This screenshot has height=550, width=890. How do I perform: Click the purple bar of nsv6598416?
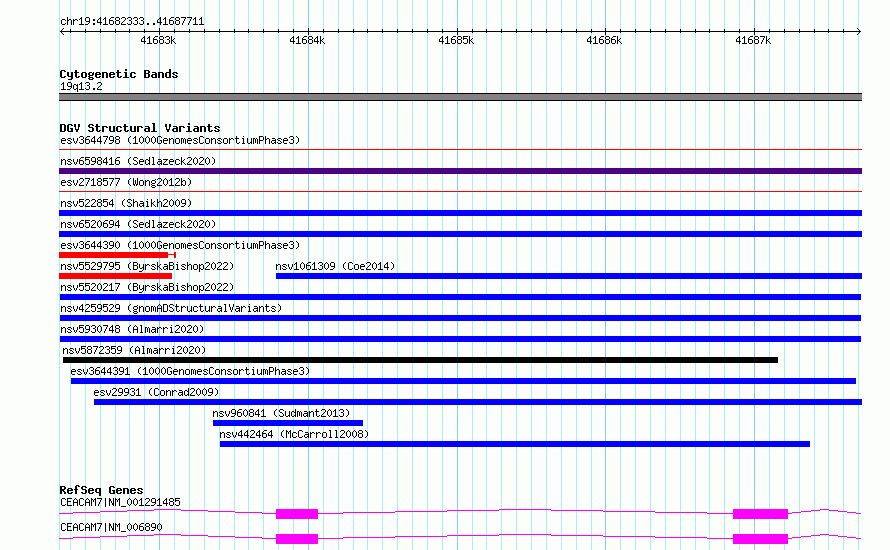point(460,171)
